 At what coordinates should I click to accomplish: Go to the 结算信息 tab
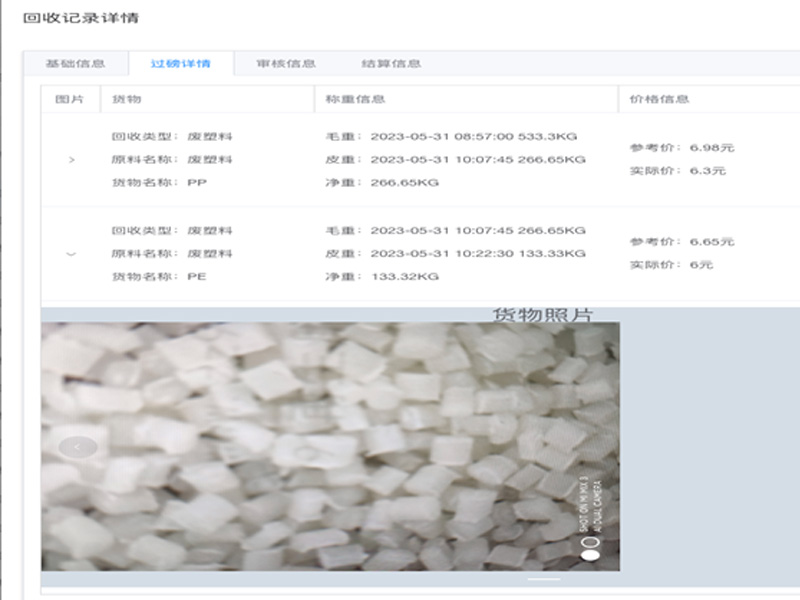[391, 63]
